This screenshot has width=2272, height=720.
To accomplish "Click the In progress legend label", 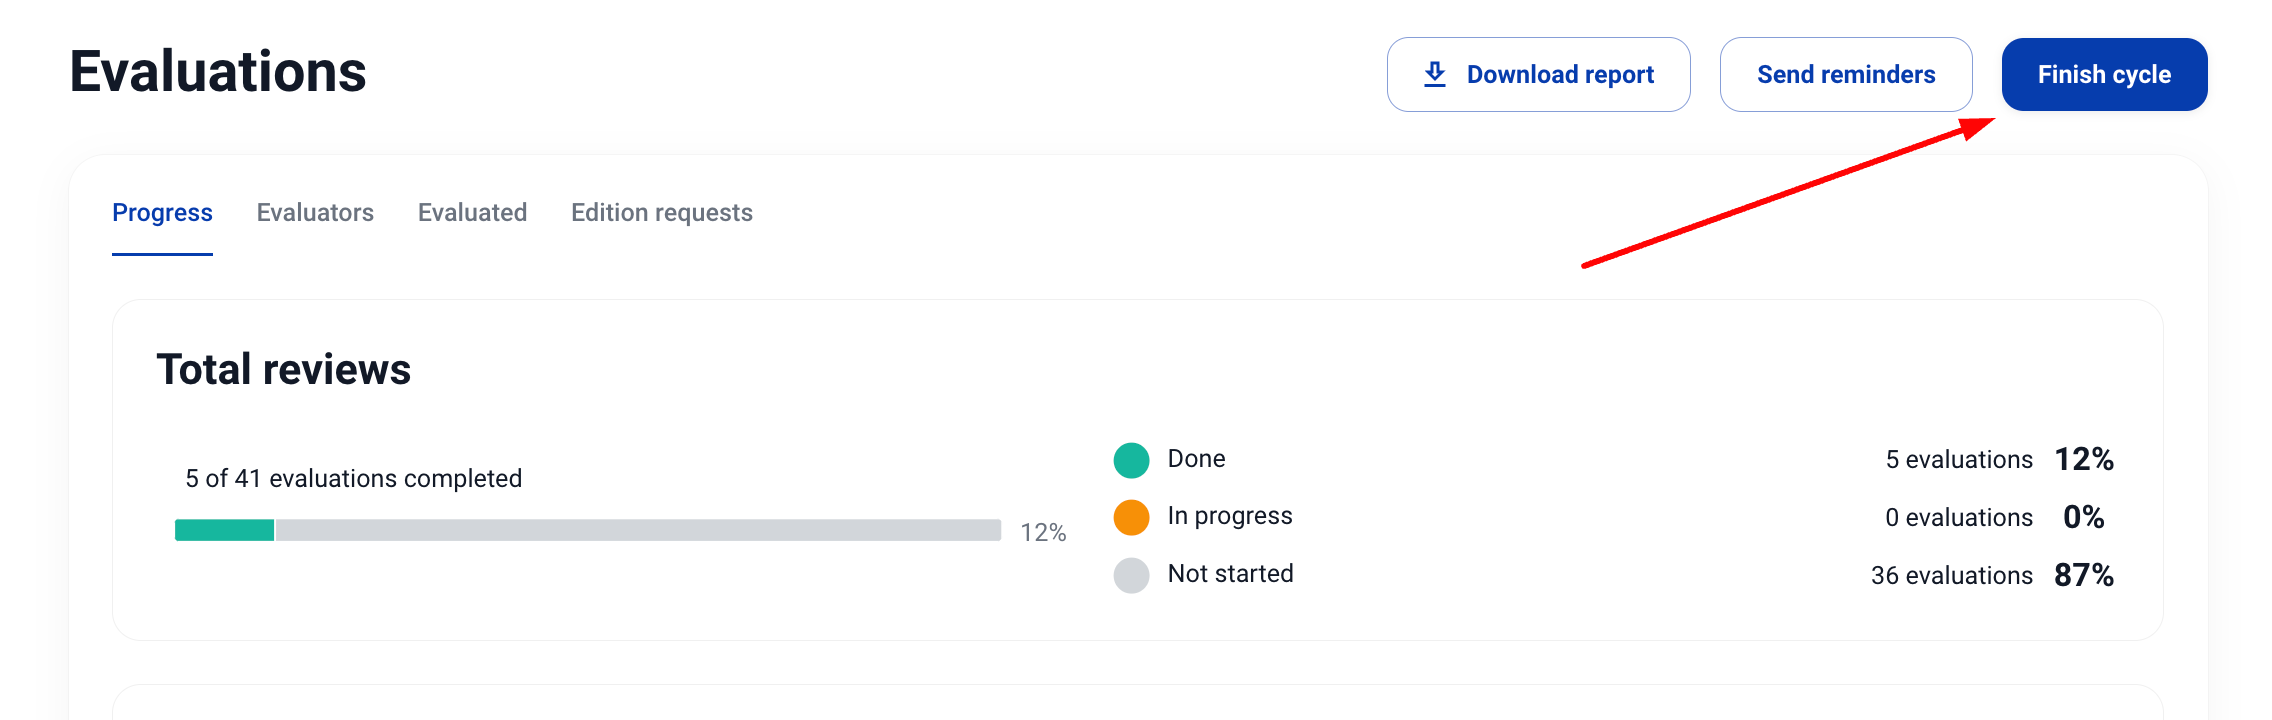I will (x=1230, y=516).
